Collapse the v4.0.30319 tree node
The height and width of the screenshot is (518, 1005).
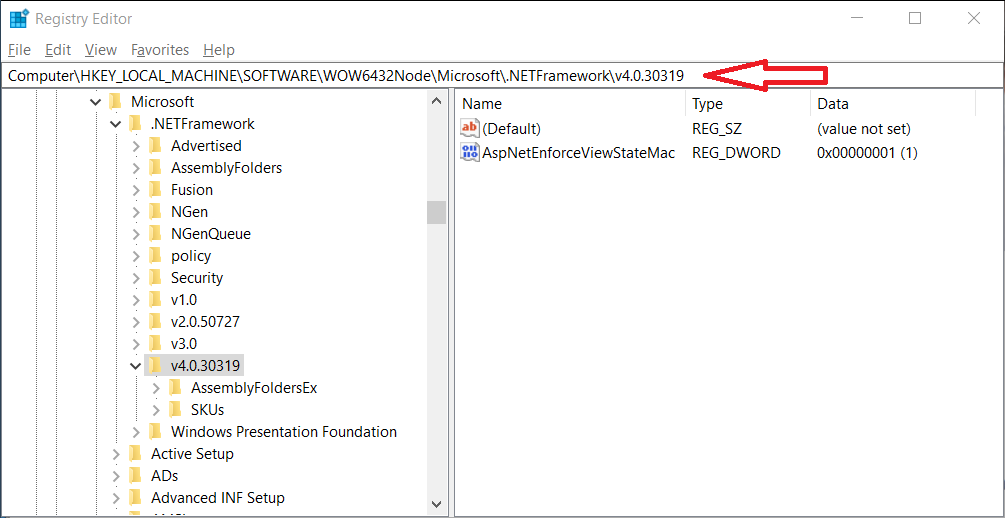pos(136,366)
